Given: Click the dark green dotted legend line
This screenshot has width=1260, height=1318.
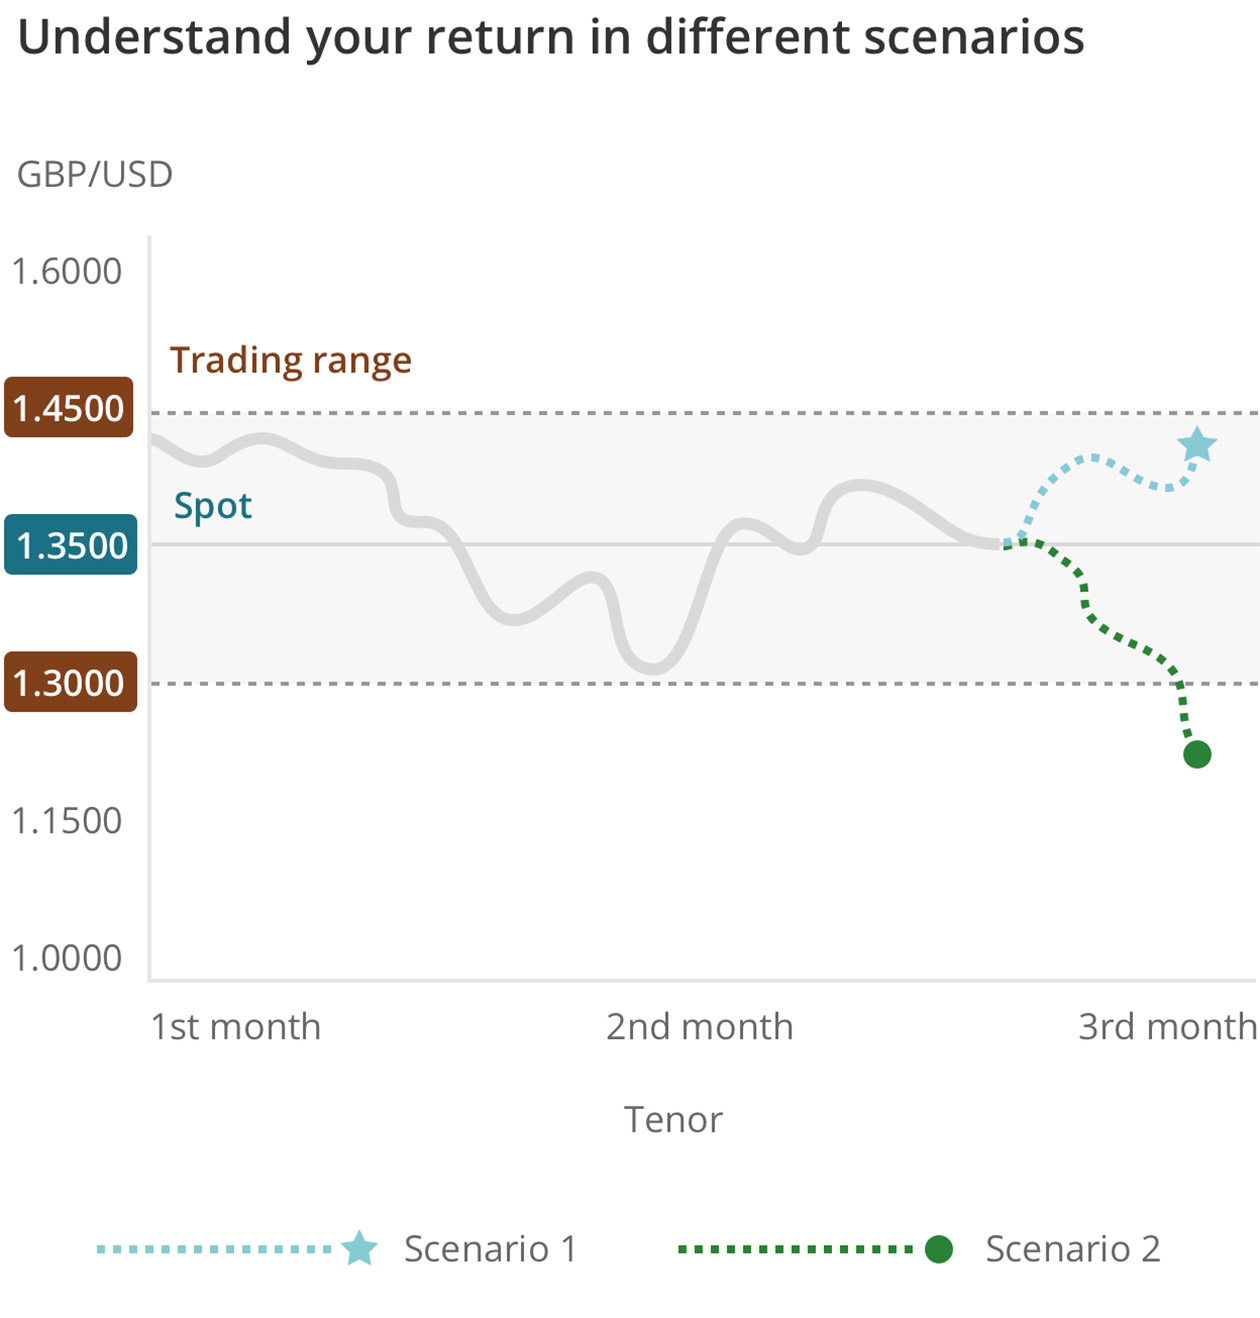Looking at the screenshot, I should (x=796, y=1249).
